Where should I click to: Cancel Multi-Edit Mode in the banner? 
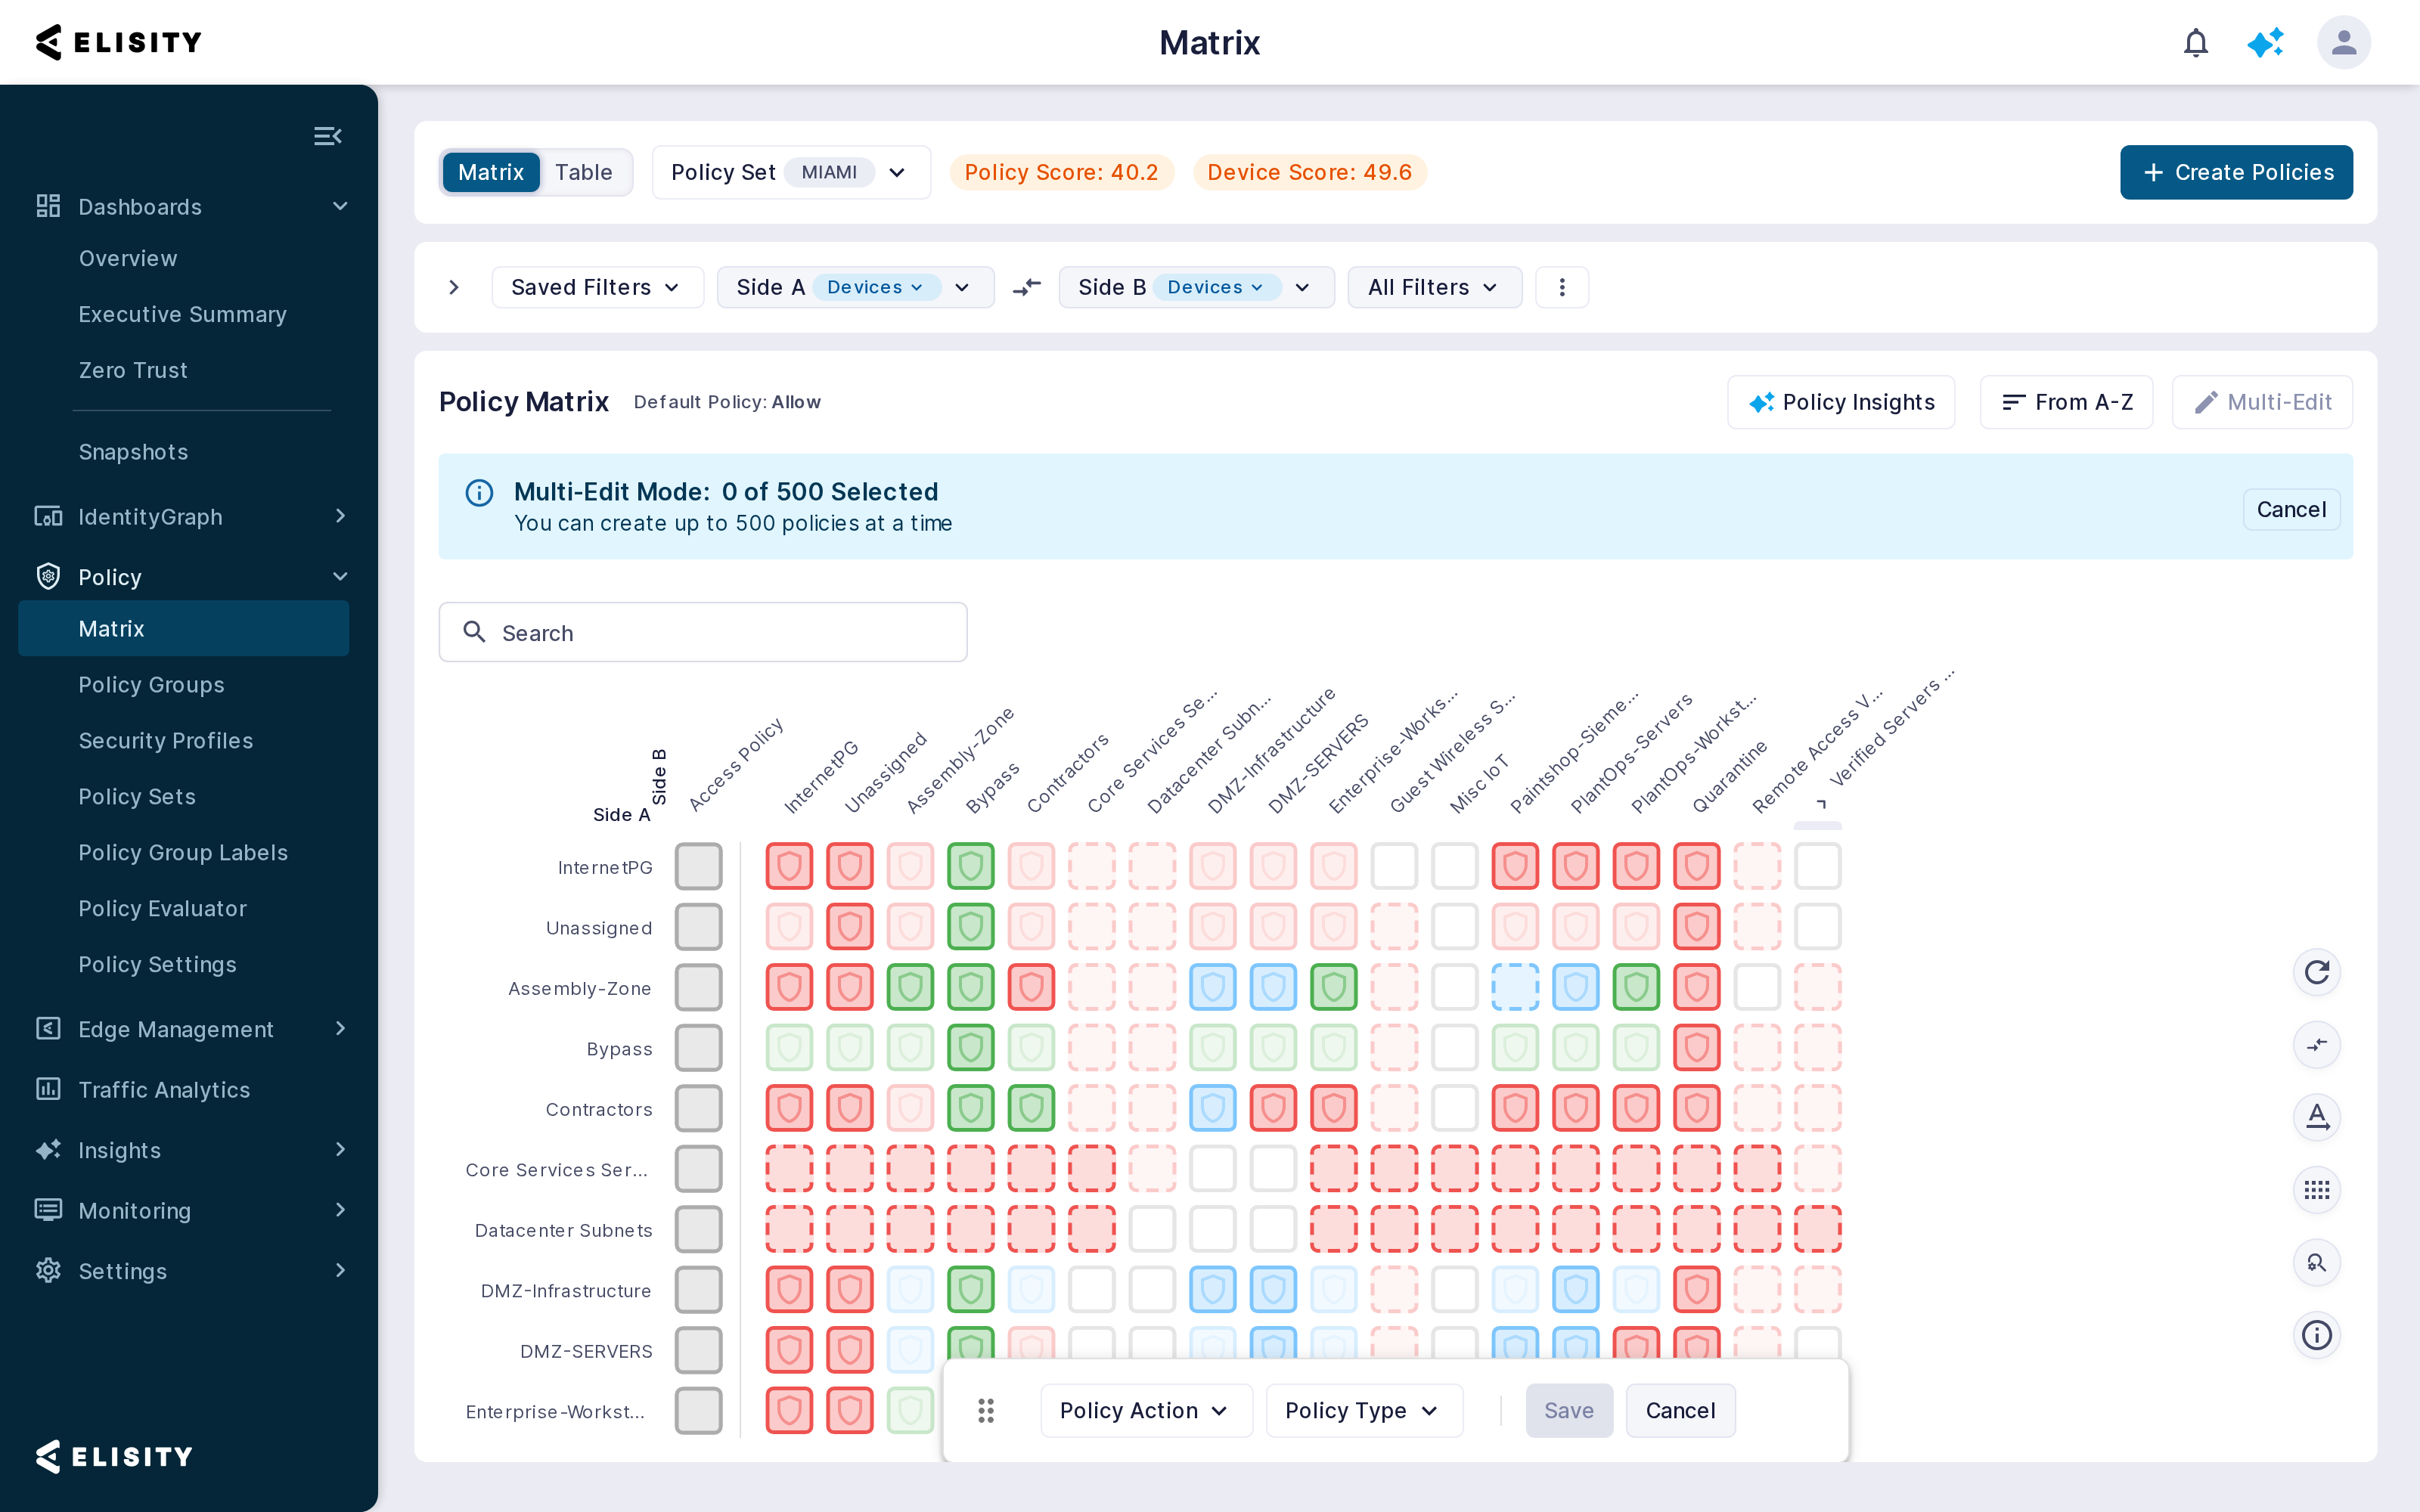pos(2291,510)
